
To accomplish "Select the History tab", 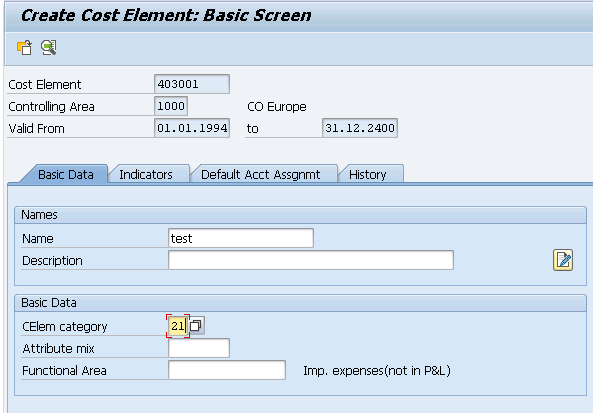I will (x=368, y=175).
